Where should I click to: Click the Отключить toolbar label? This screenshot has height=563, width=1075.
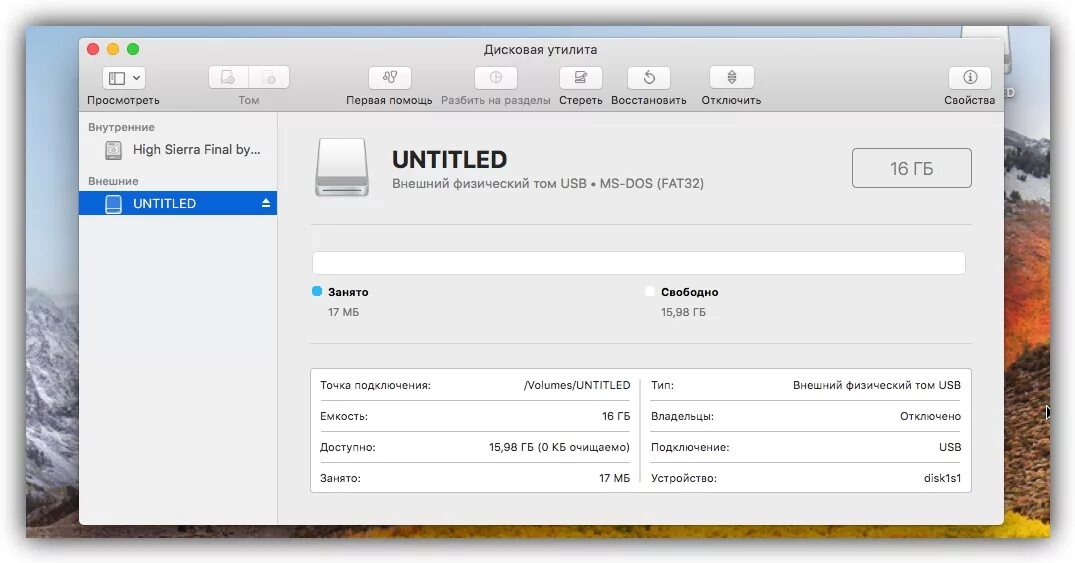731,100
